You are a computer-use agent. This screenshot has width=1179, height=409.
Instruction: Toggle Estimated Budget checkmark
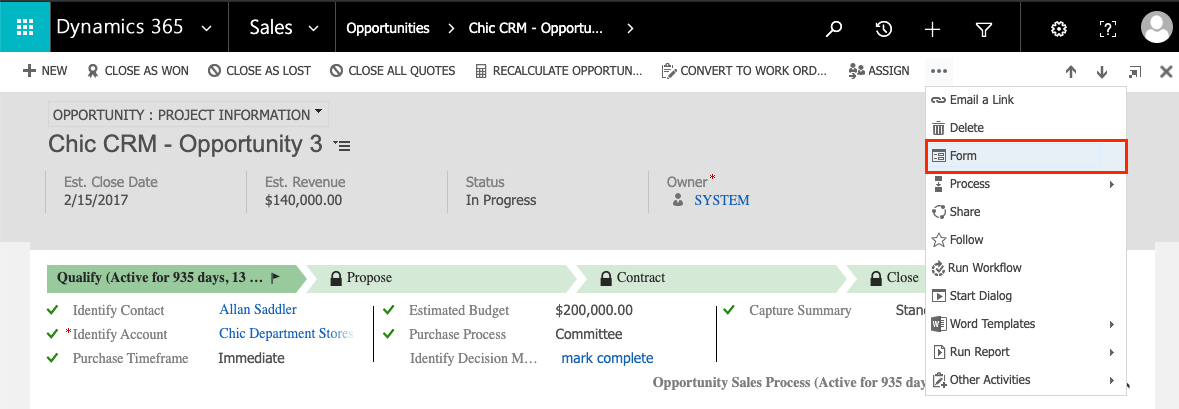[389, 310]
